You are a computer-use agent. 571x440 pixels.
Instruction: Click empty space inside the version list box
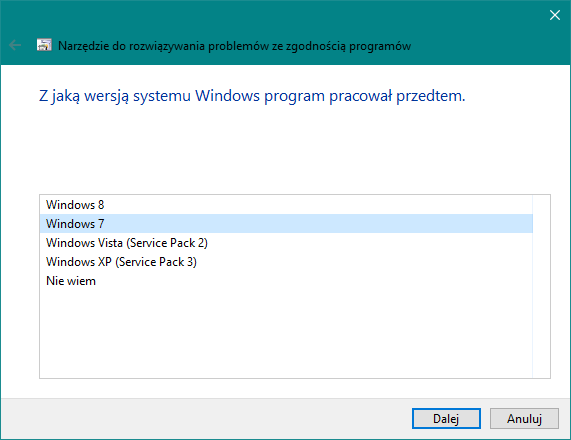click(286, 333)
